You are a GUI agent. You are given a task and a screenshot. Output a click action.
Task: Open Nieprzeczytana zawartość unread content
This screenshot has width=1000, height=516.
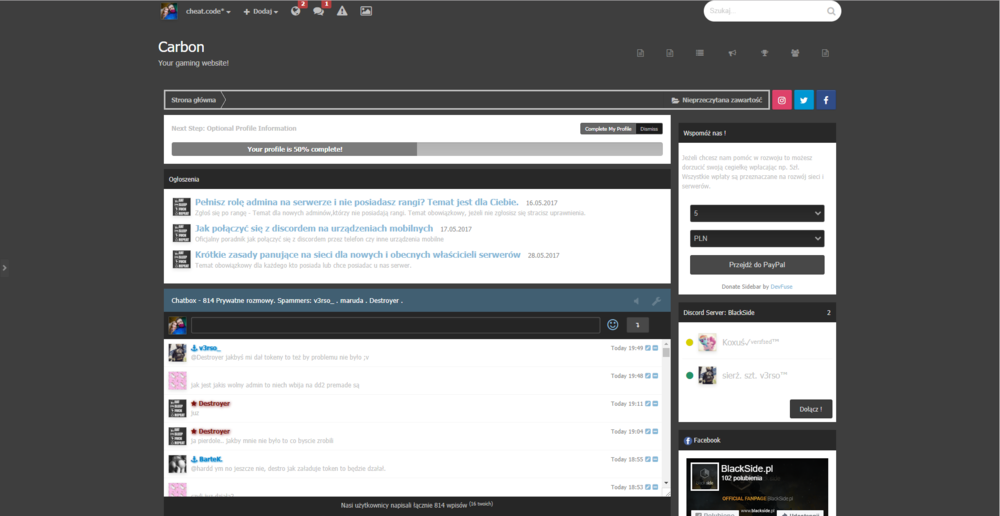[717, 100]
